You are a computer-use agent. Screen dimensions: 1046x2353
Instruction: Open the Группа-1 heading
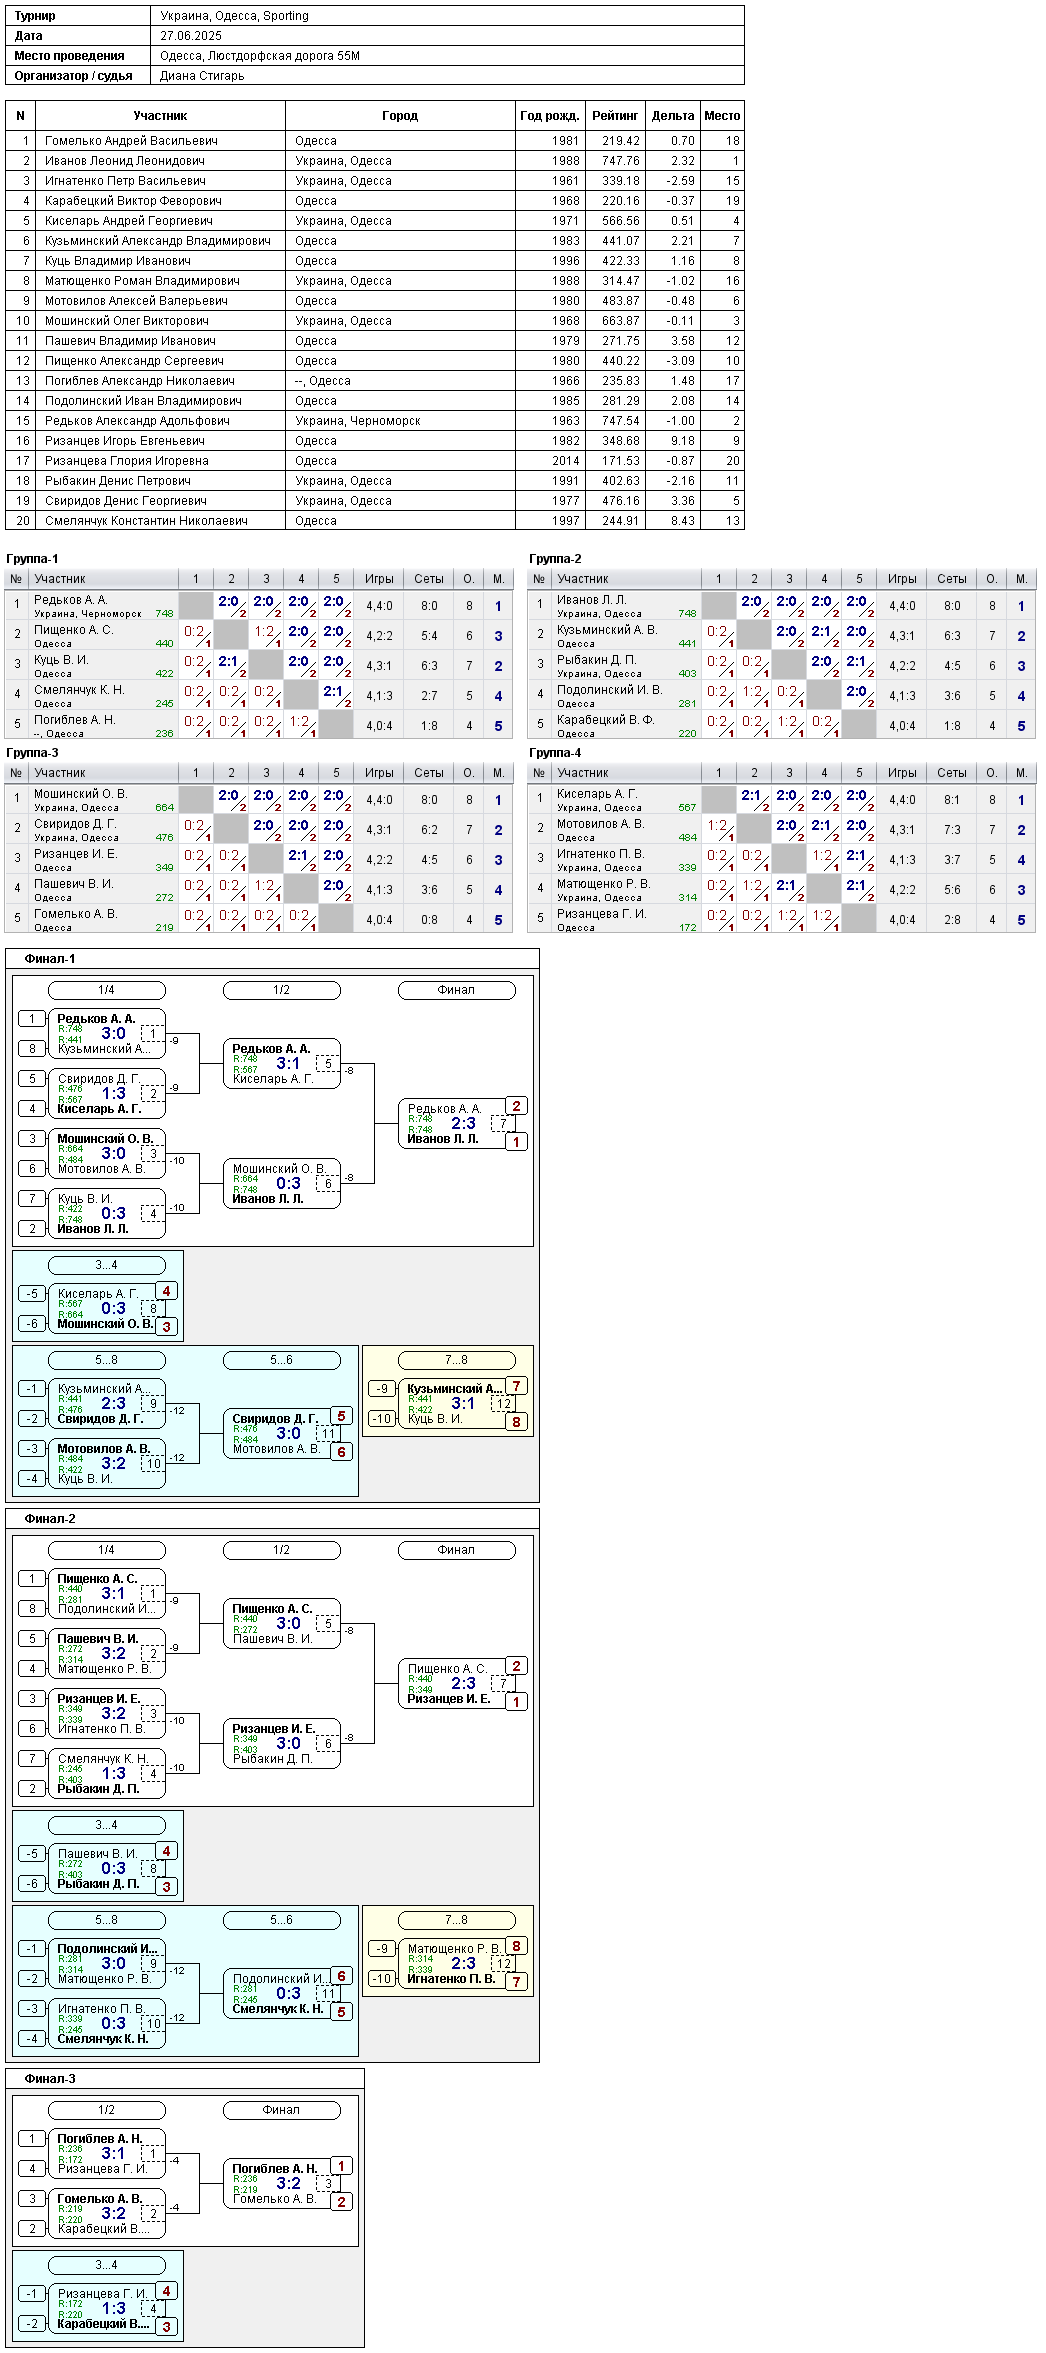32,559
